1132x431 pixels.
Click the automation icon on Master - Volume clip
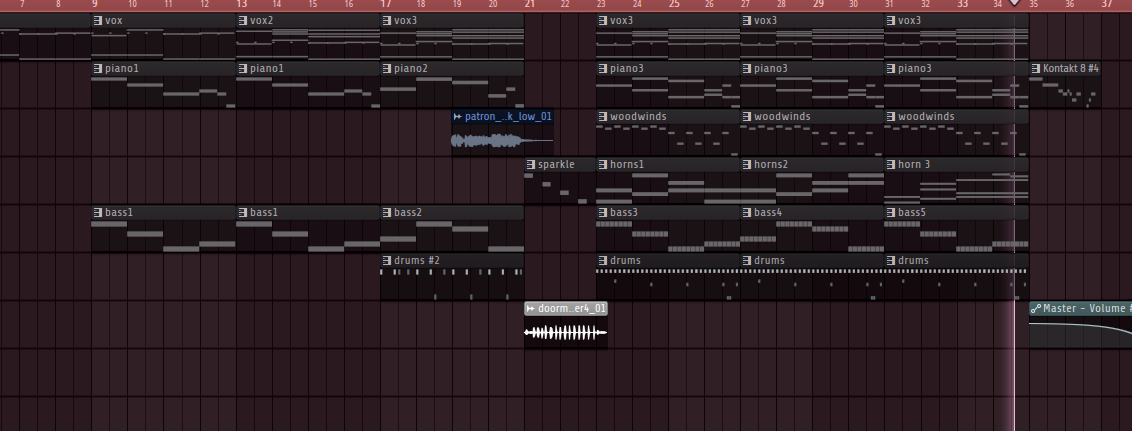click(x=1036, y=309)
